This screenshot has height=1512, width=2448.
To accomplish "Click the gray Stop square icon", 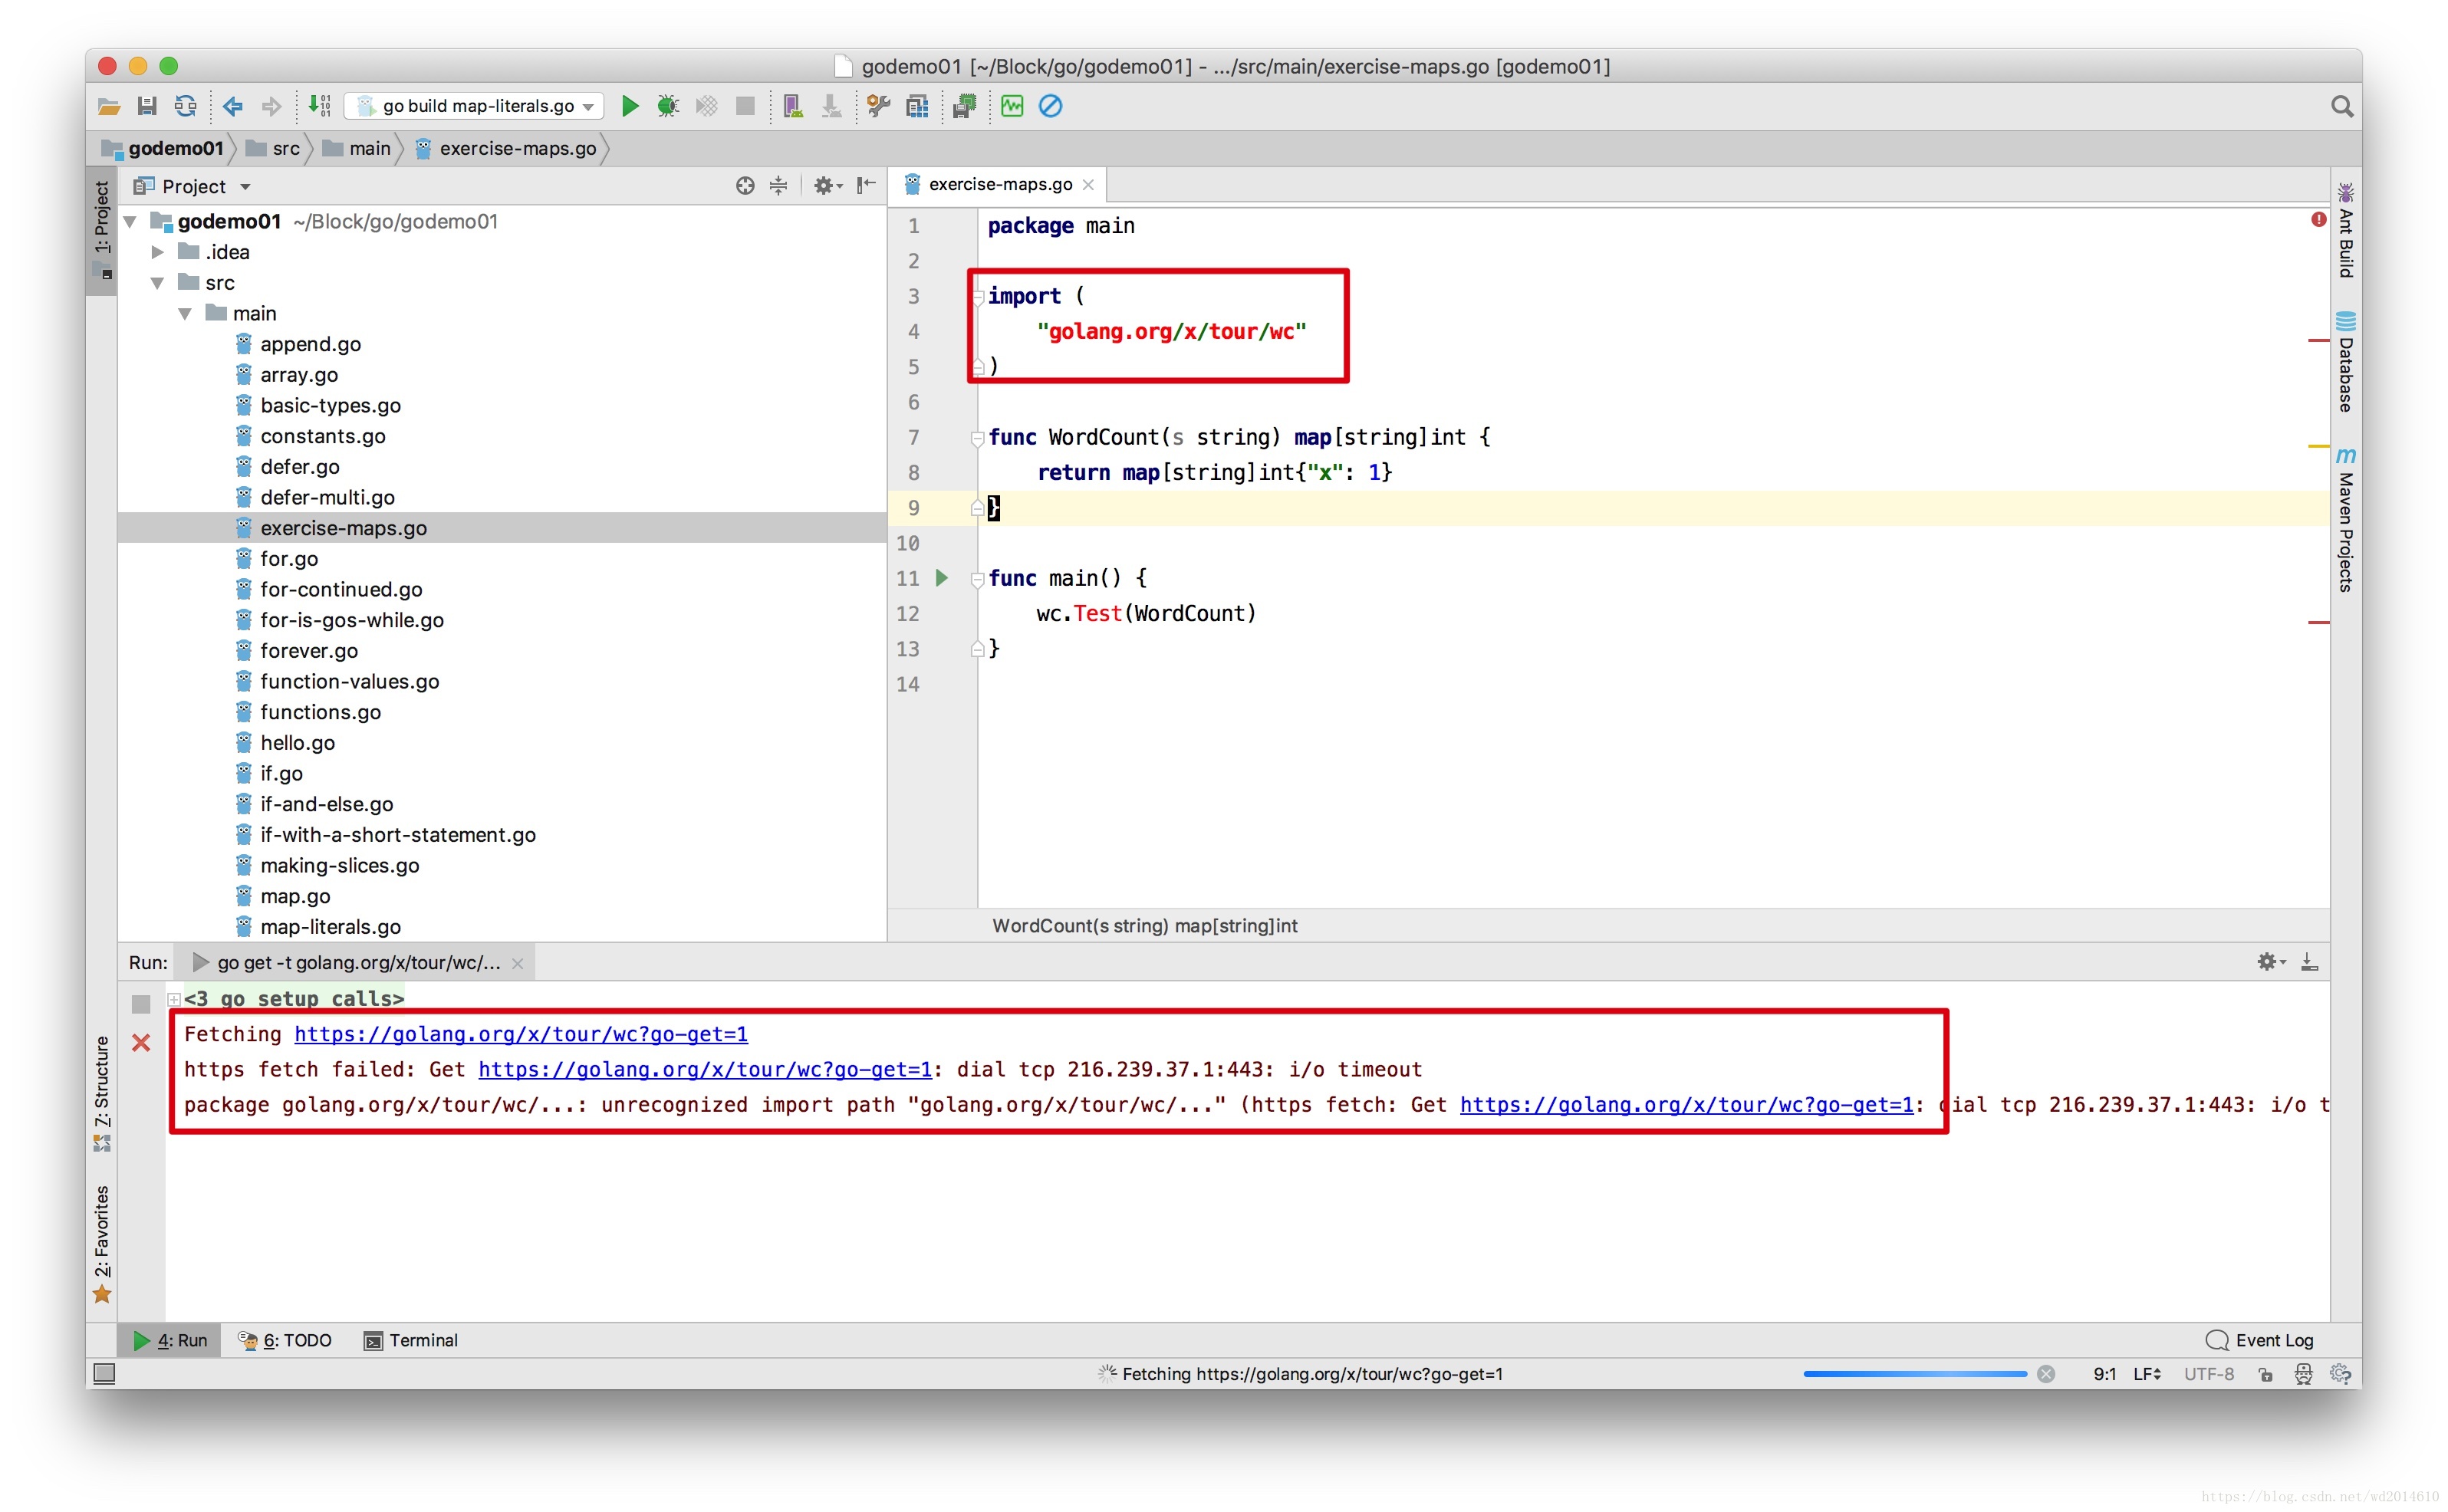I will pyautogui.click(x=745, y=106).
